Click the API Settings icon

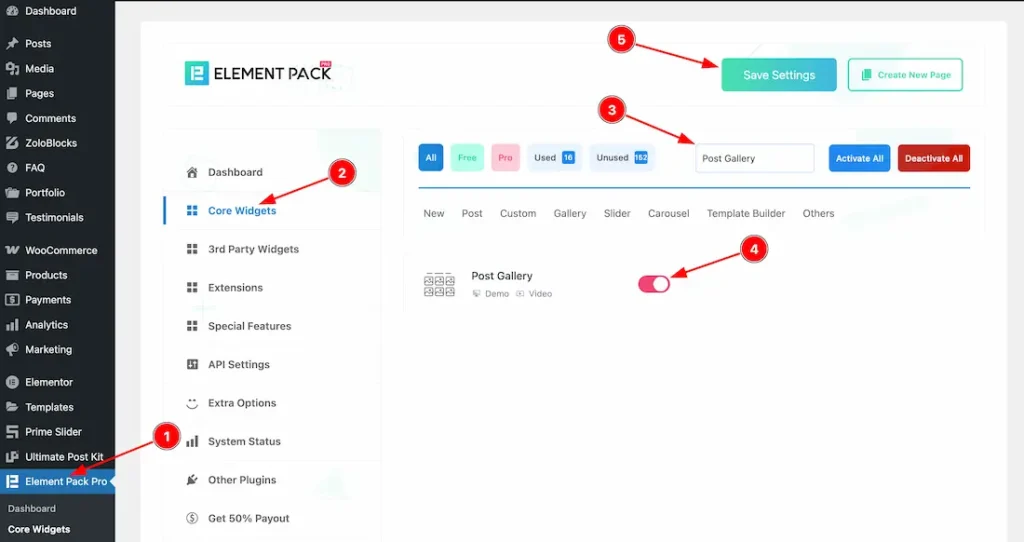pyautogui.click(x=192, y=364)
